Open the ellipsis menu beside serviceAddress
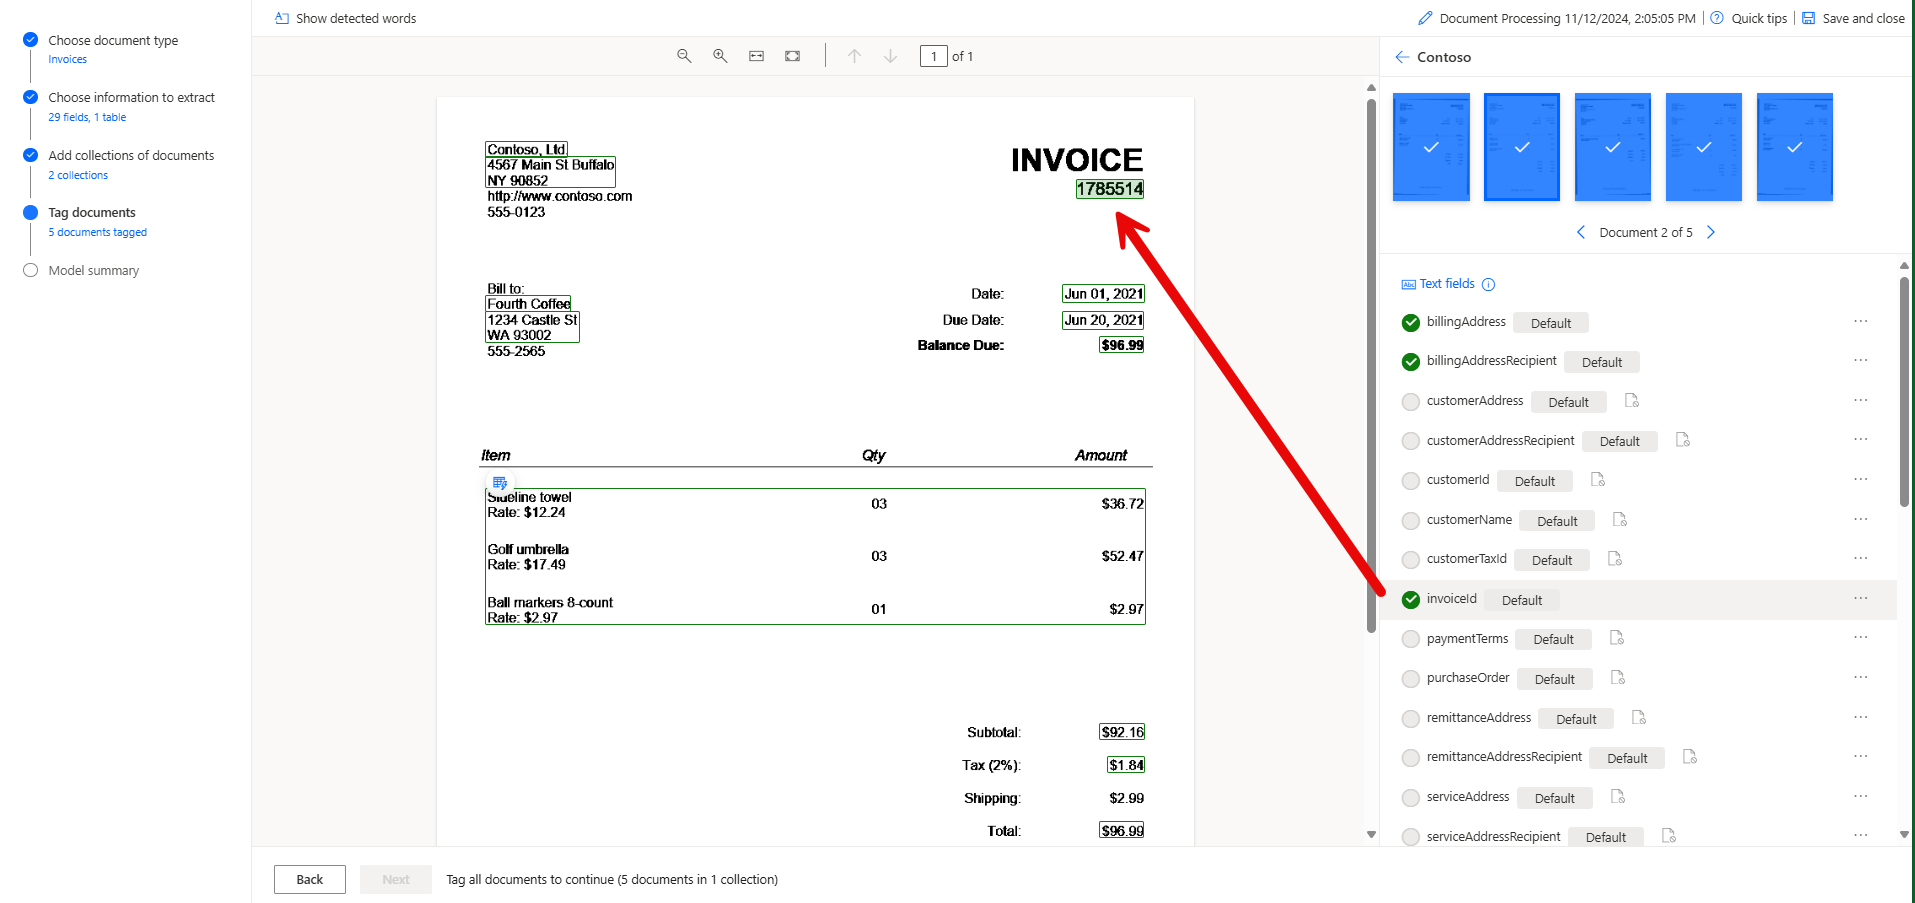This screenshot has height=903, width=1915. 1860,795
